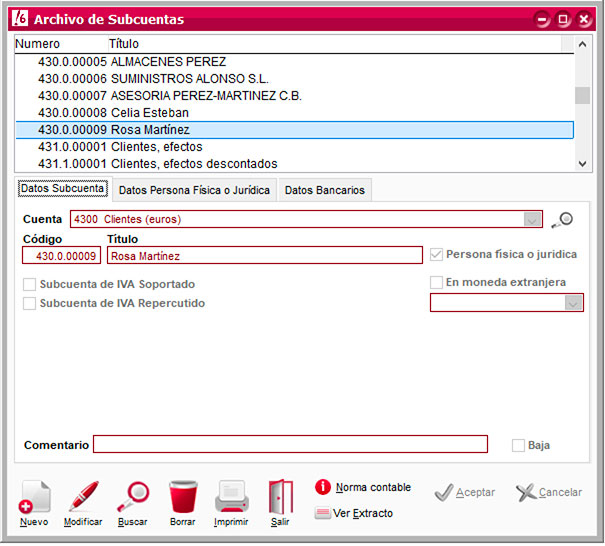The height and width of the screenshot is (546, 605).
Task: Click the Cancelar X icon
Action: (526, 492)
